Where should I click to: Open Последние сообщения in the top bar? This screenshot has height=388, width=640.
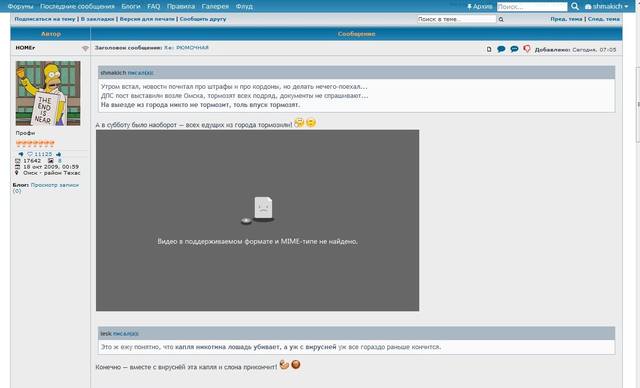[x=77, y=7]
